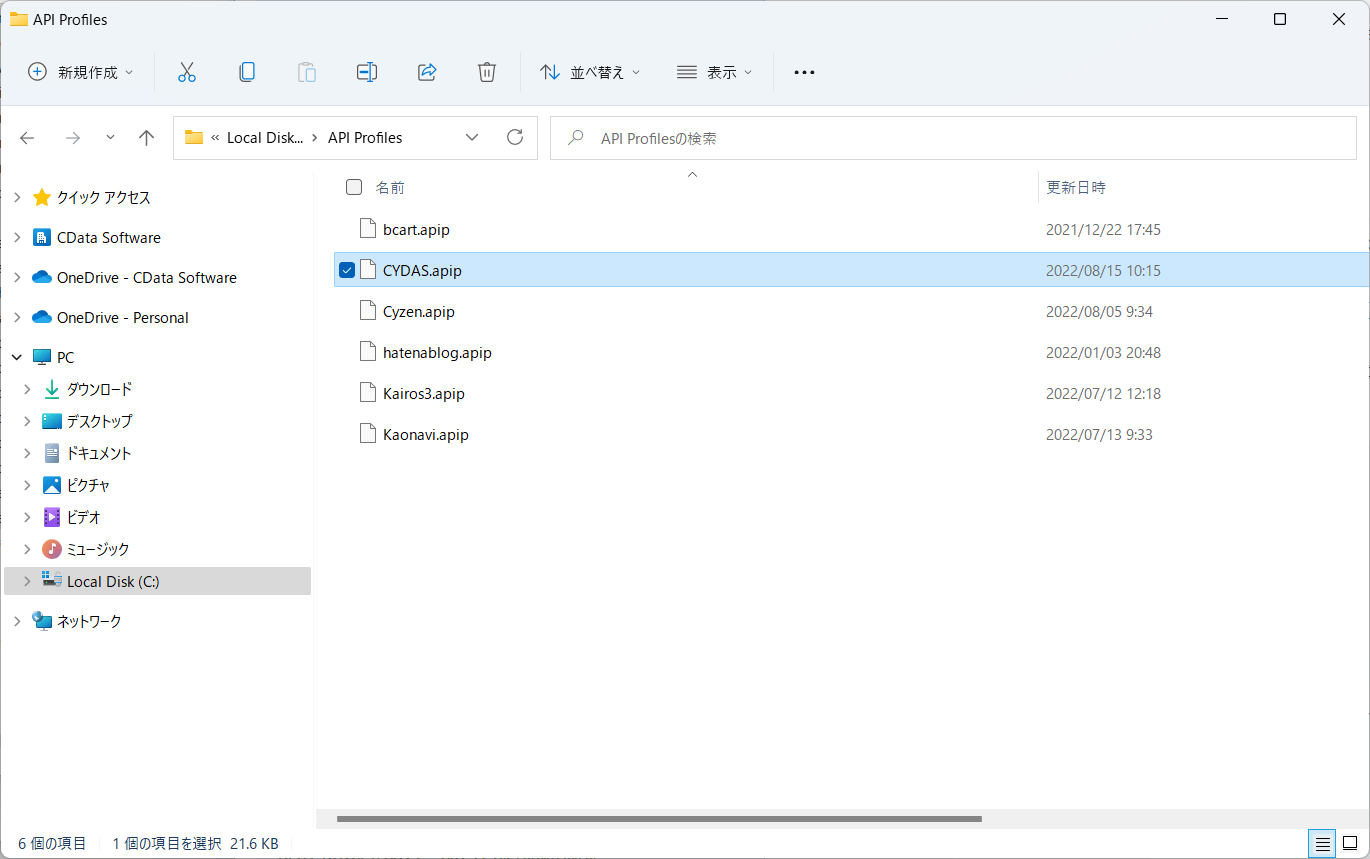
Task: Open the 表示 view dropdown
Action: point(714,72)
